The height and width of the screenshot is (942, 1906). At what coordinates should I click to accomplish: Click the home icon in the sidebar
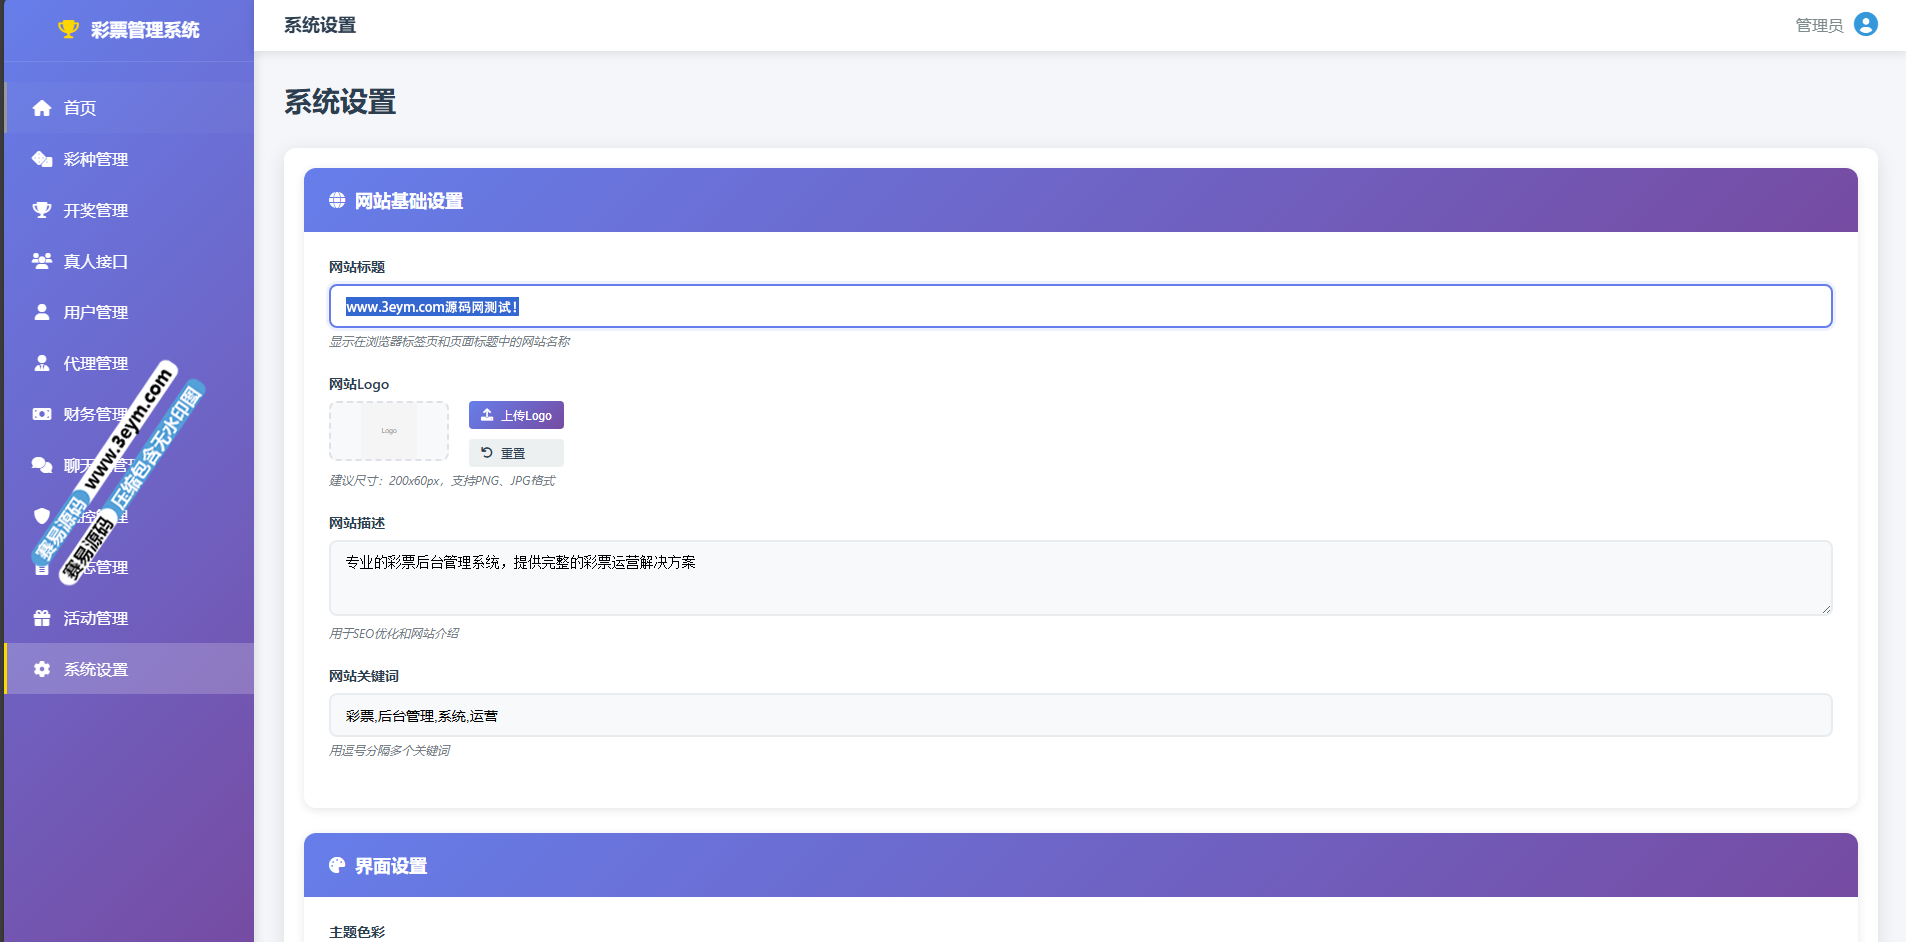42,108
